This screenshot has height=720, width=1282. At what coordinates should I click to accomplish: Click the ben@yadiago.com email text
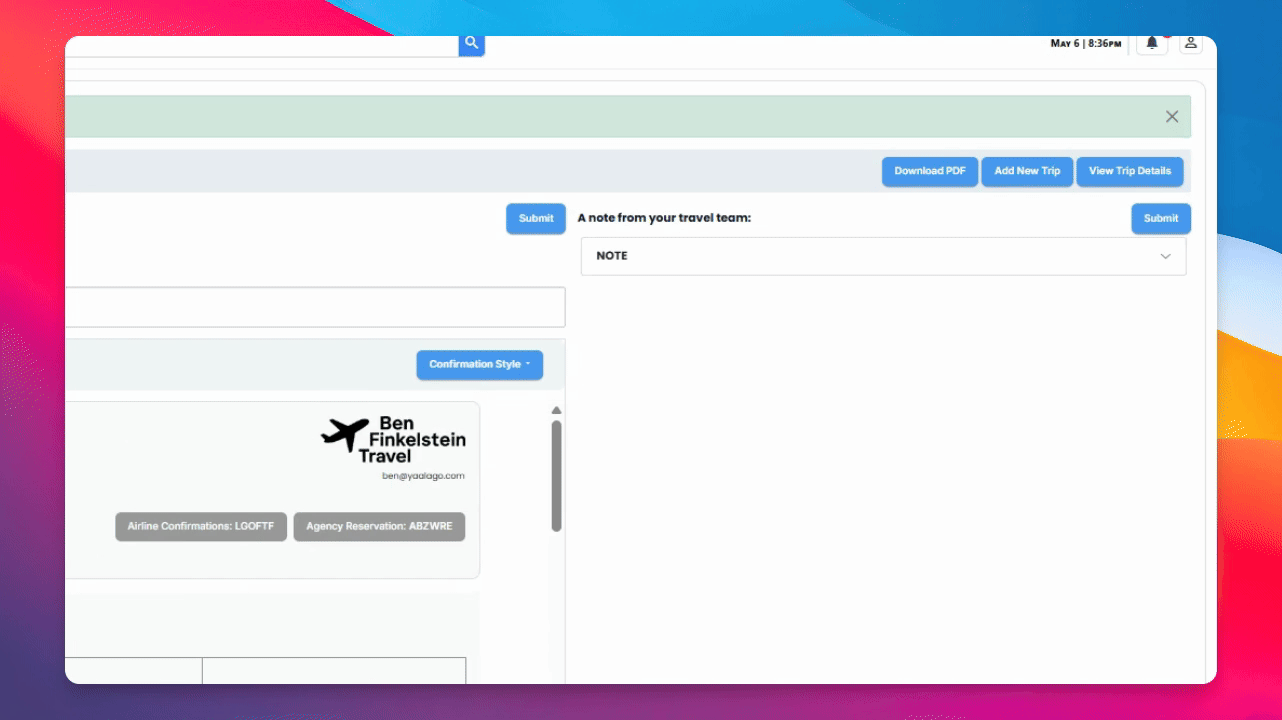point(423,476)
